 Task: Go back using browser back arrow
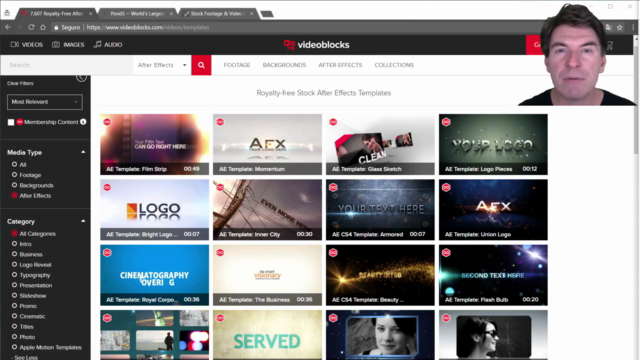click(8, 27)
